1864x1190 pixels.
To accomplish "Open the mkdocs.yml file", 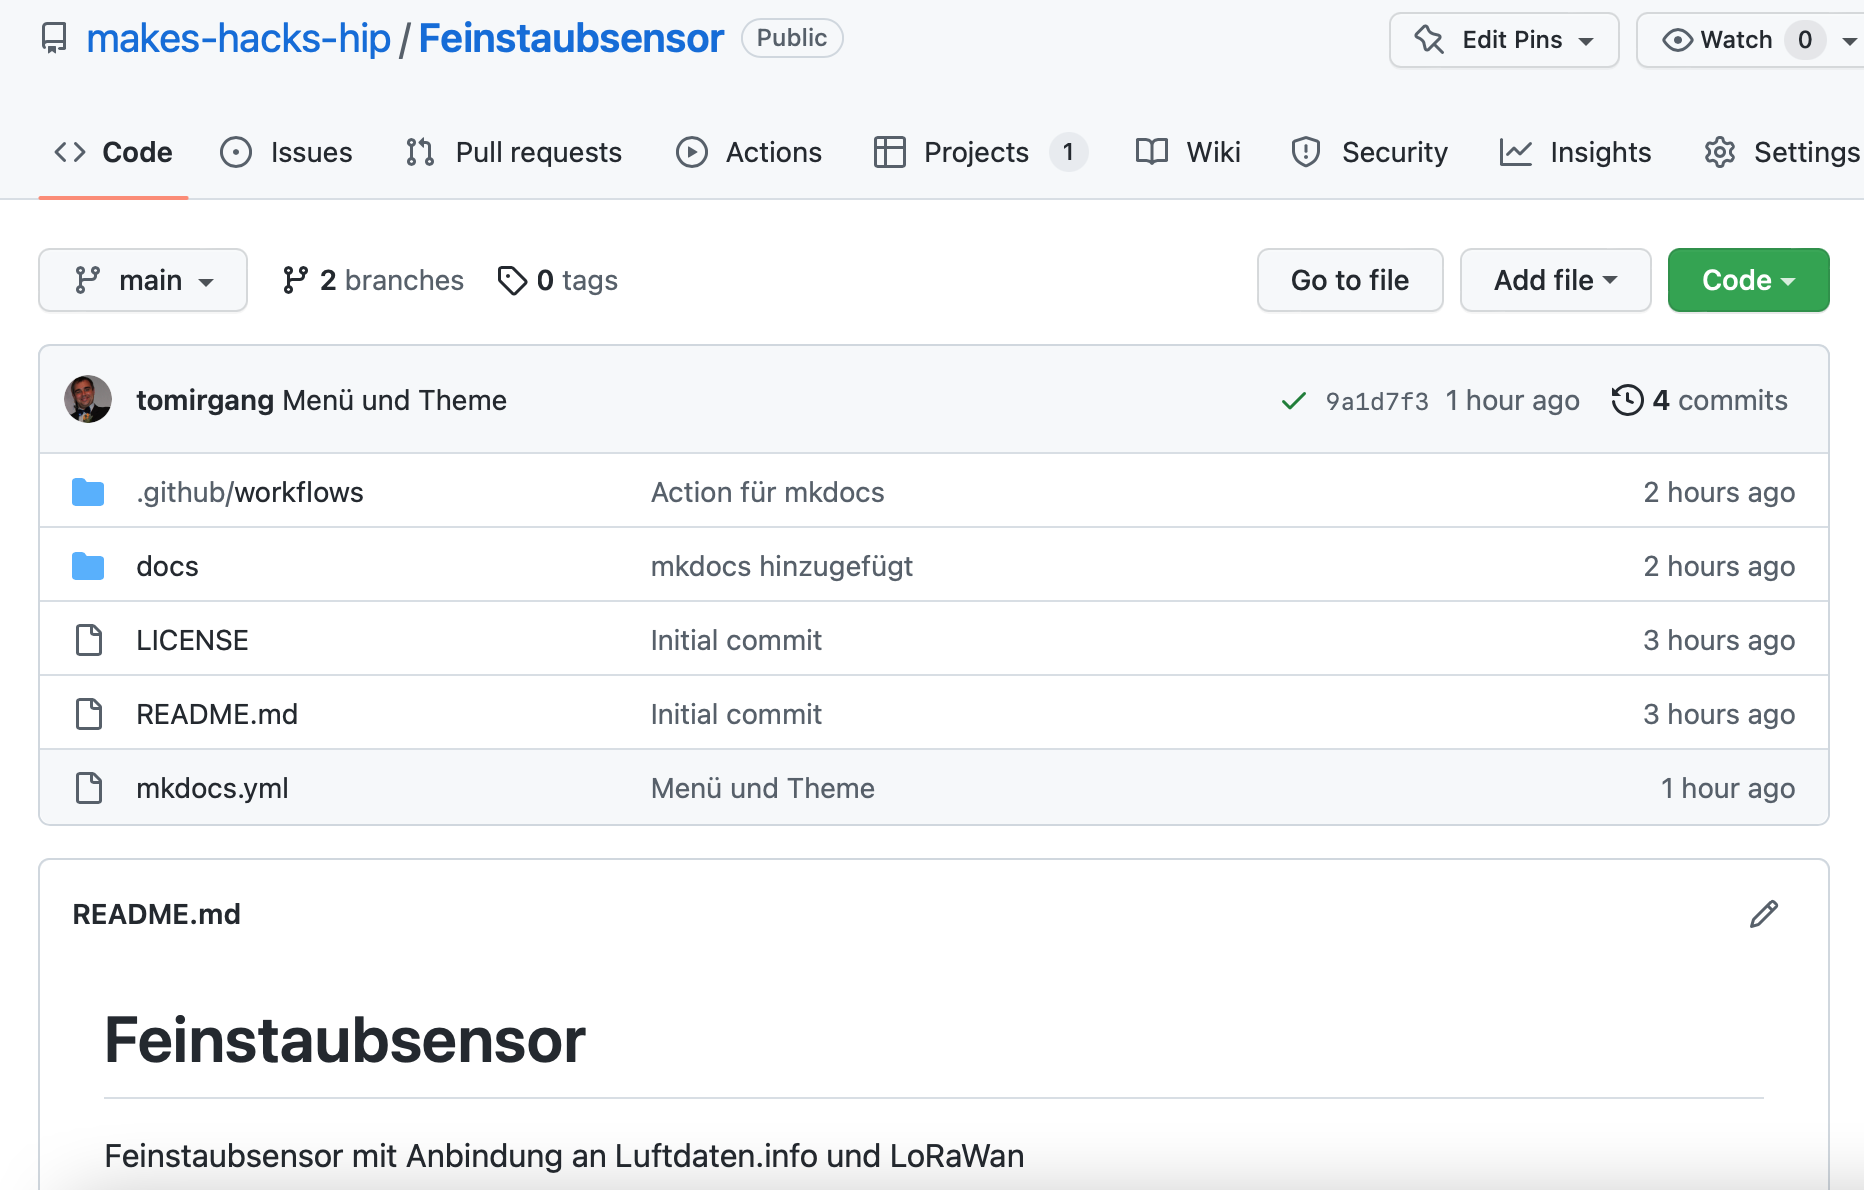I will point(212,788).
